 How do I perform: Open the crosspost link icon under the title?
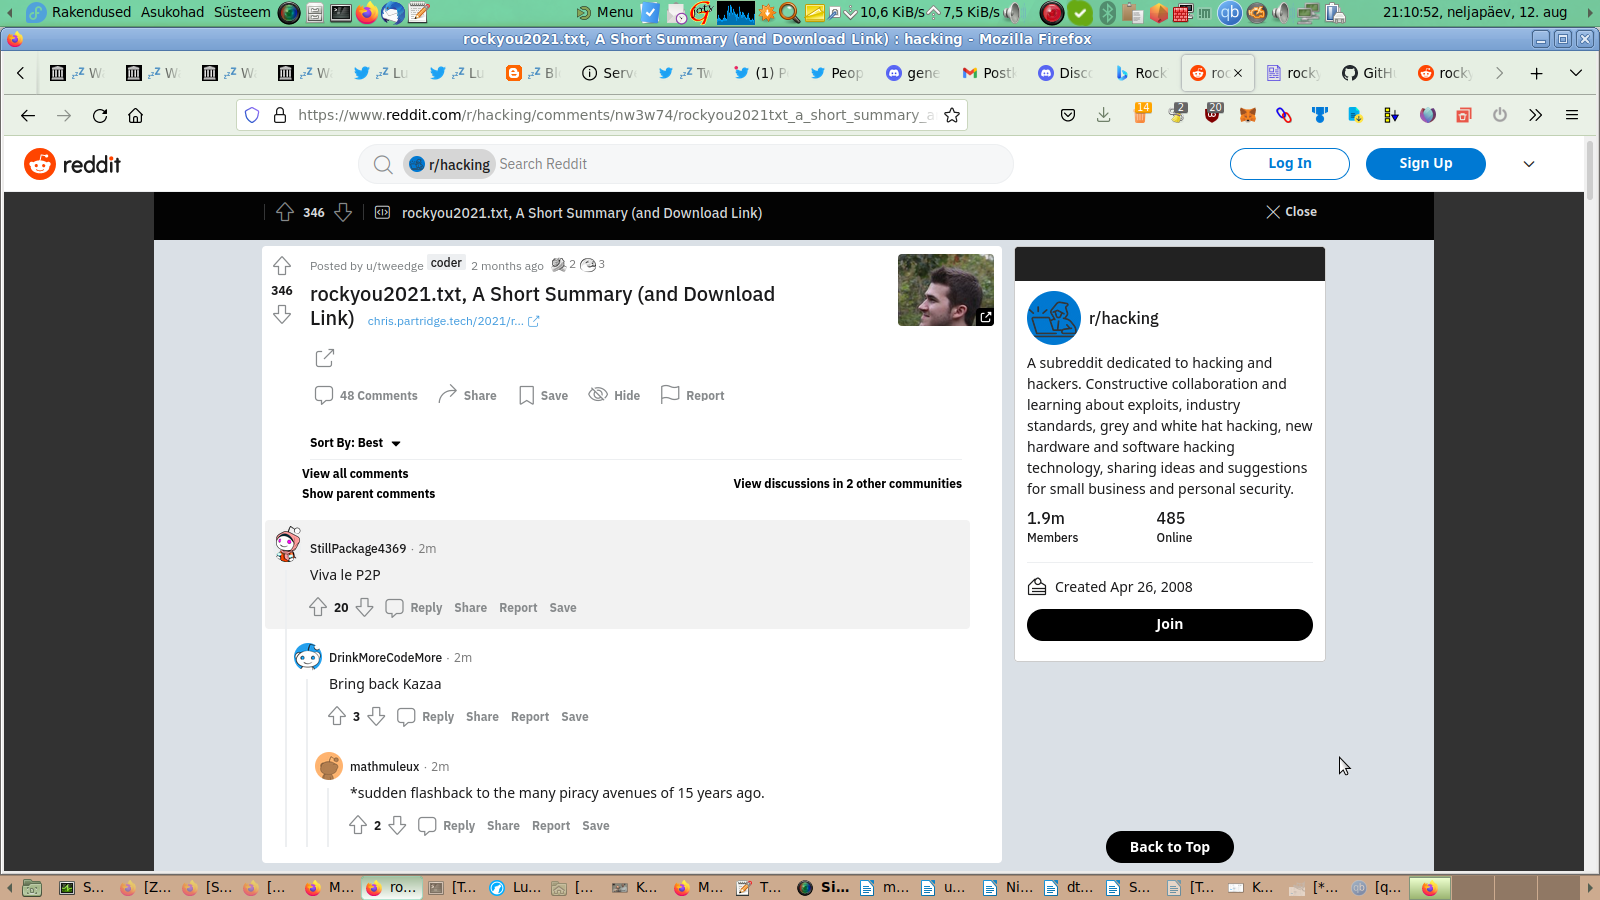325,358
